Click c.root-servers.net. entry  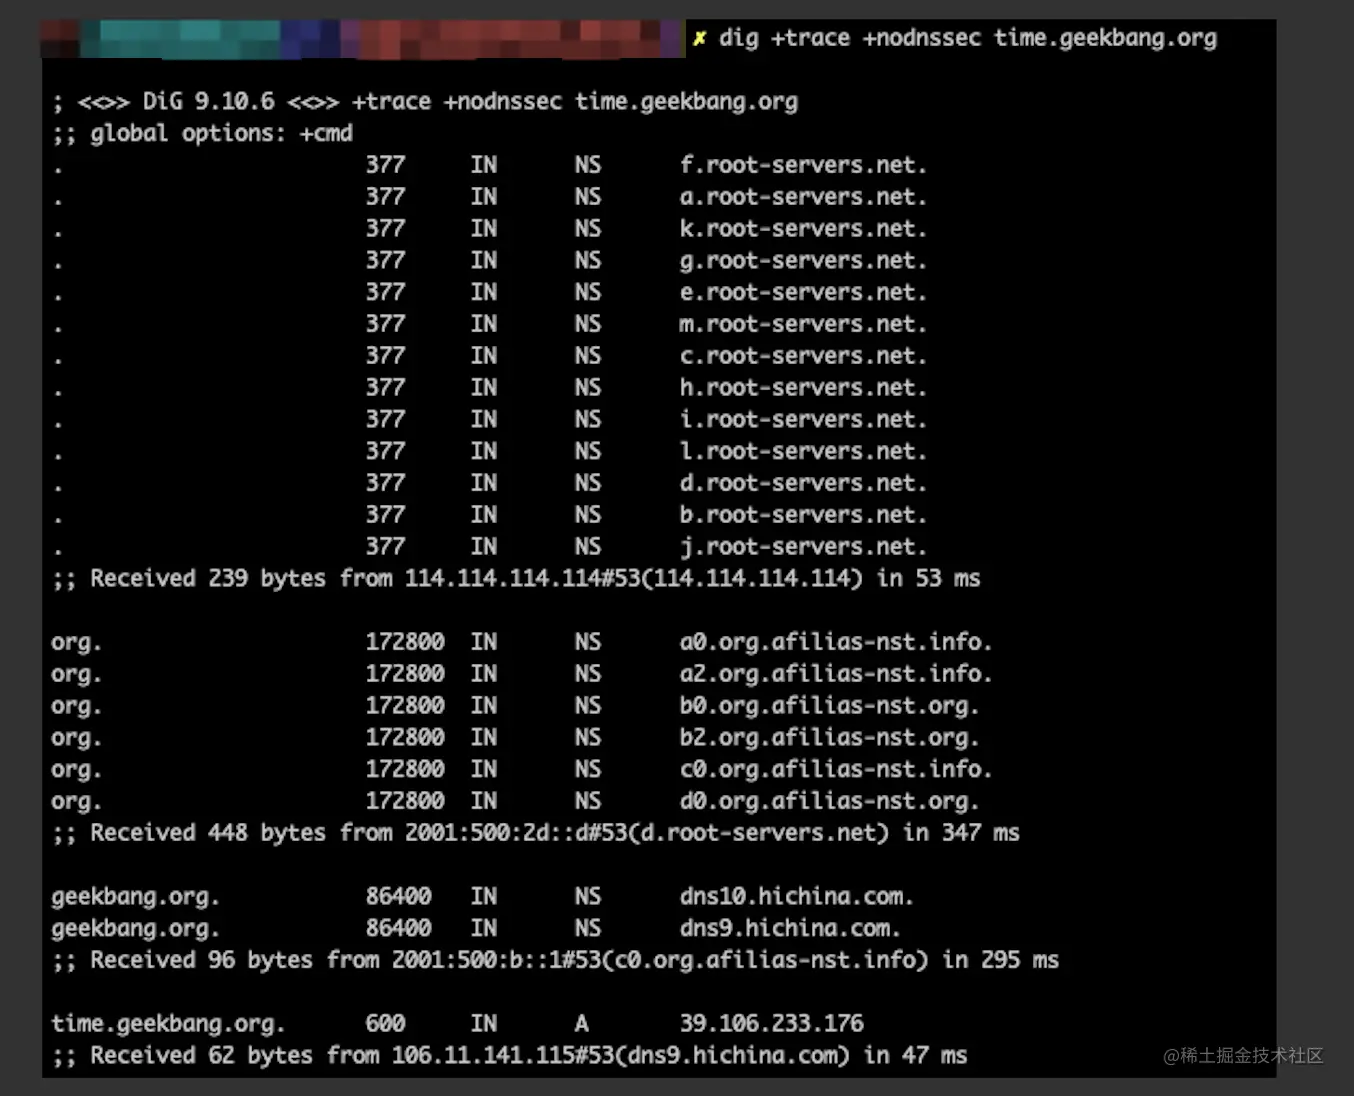pos(803,356)
